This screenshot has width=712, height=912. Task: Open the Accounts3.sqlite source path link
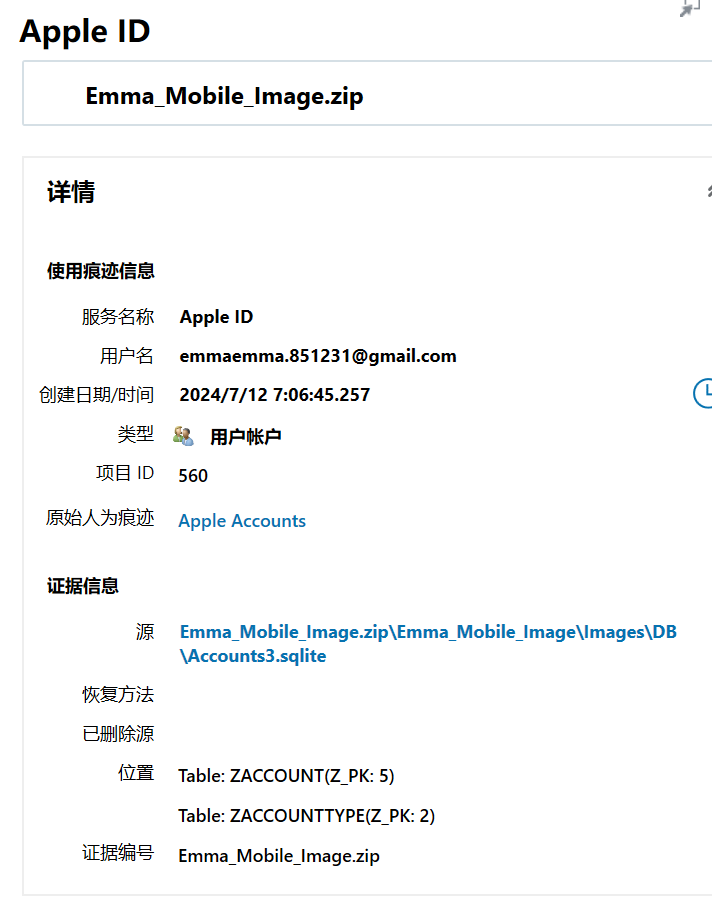click(x=428, y=643)
